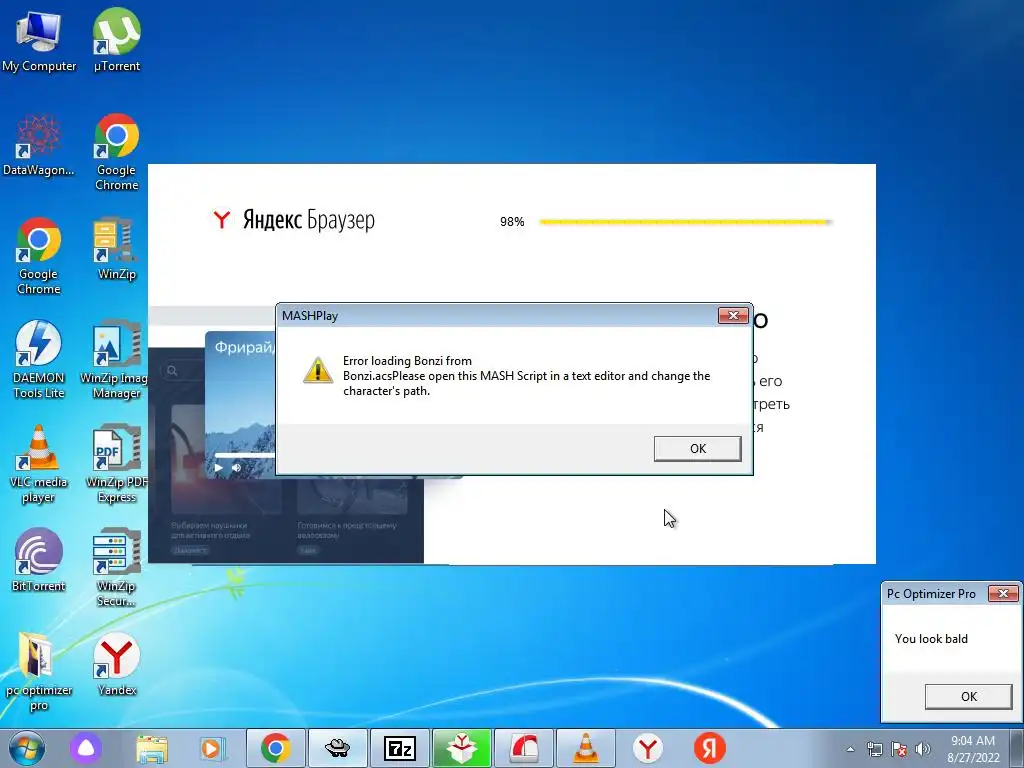The image size is (1024, 768).
Task: Select the WinZip desktop shortcut
Action: [x=116, y=249]
